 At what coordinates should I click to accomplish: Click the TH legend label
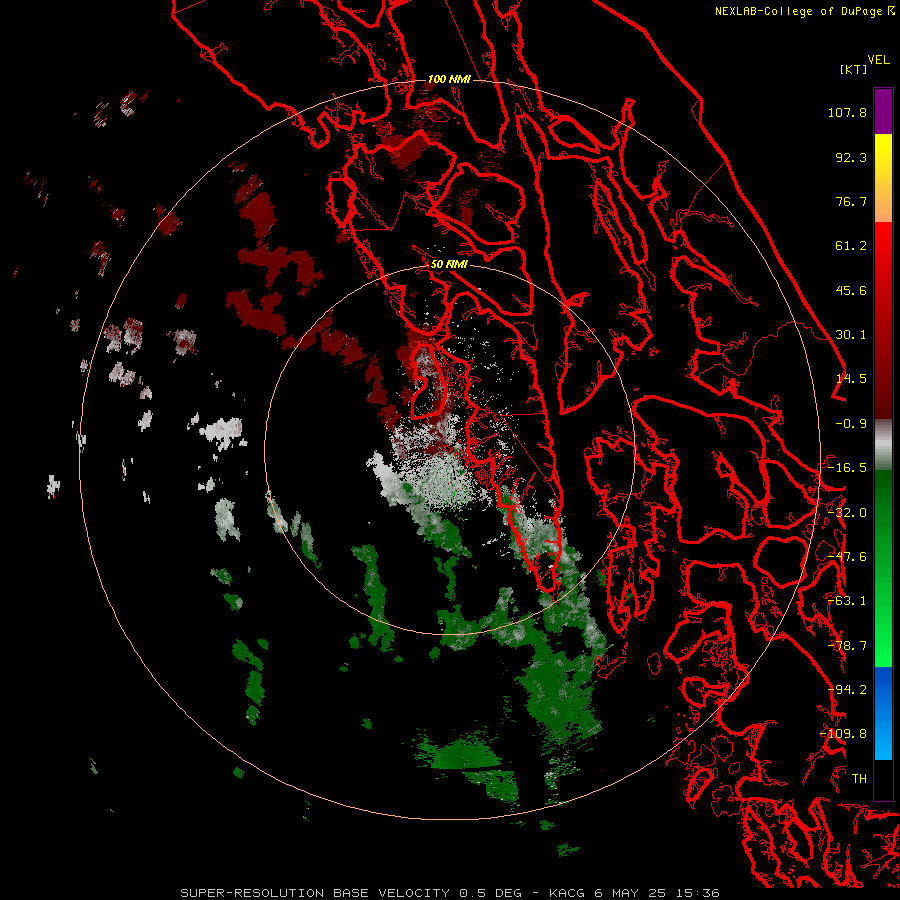[859, 779]
